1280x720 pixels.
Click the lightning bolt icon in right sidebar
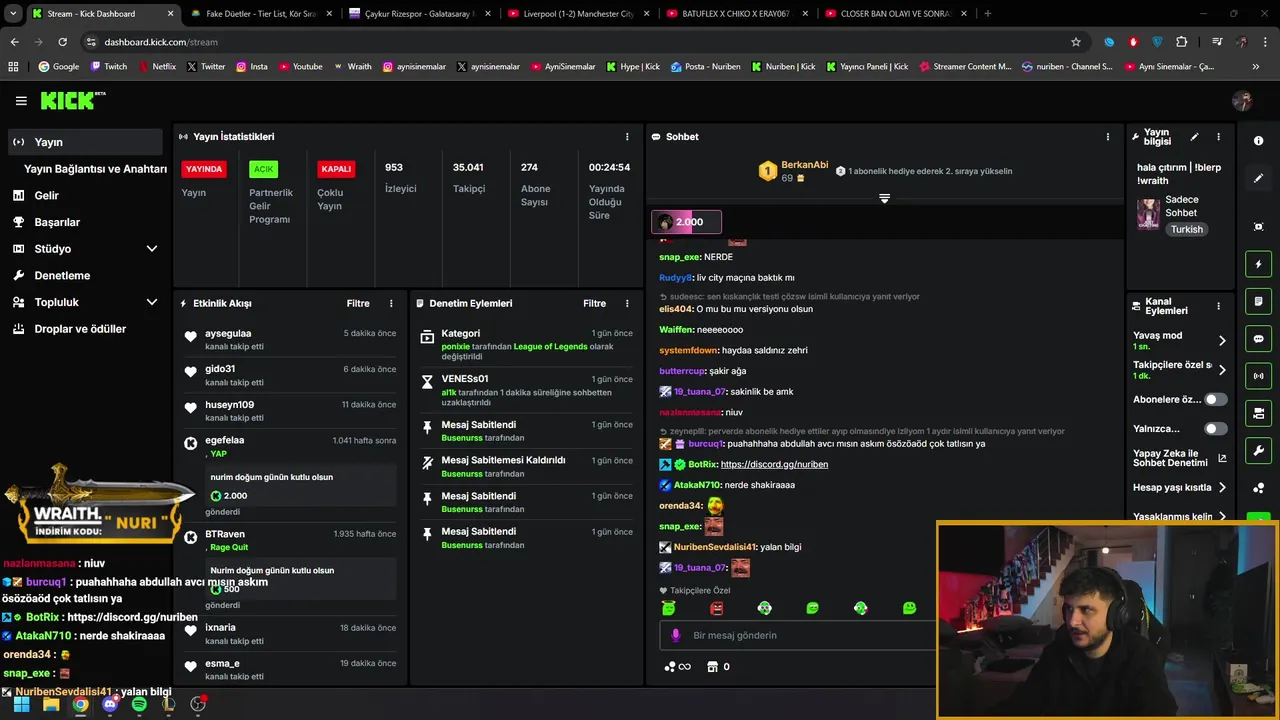point(1259,264)
